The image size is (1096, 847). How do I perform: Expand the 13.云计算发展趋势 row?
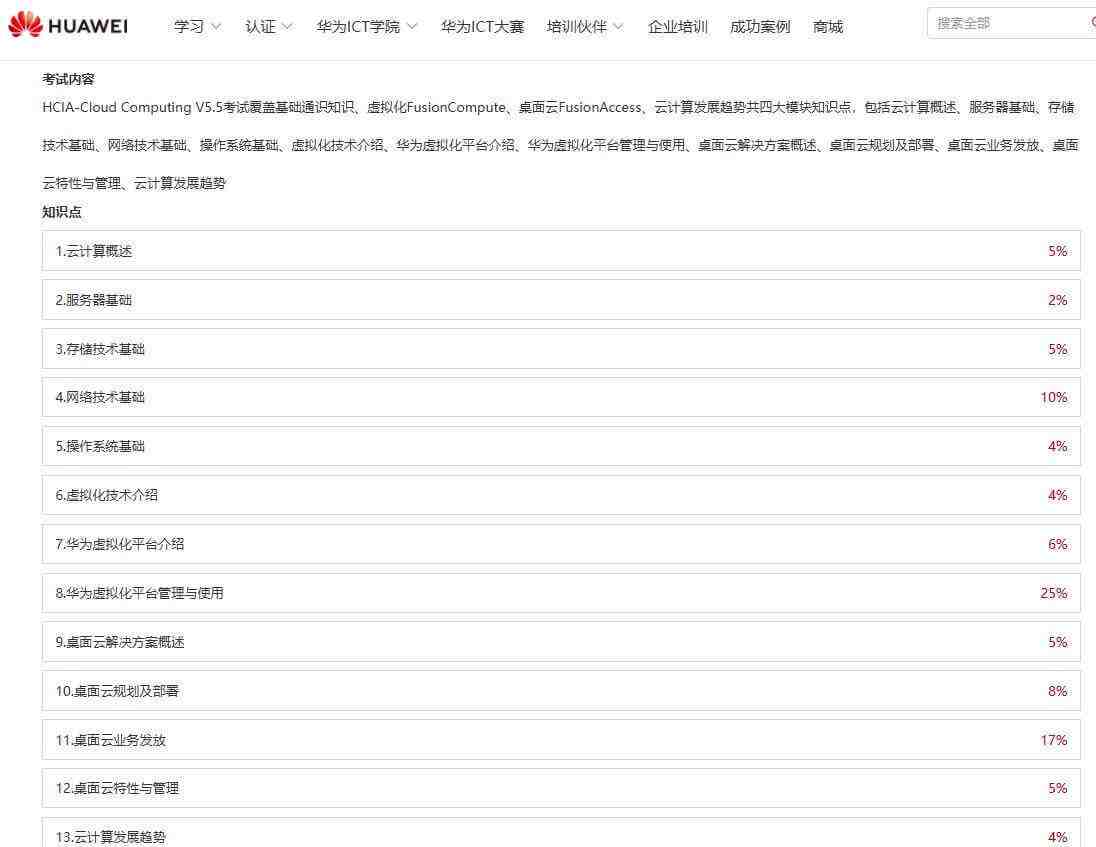[561, 835]
